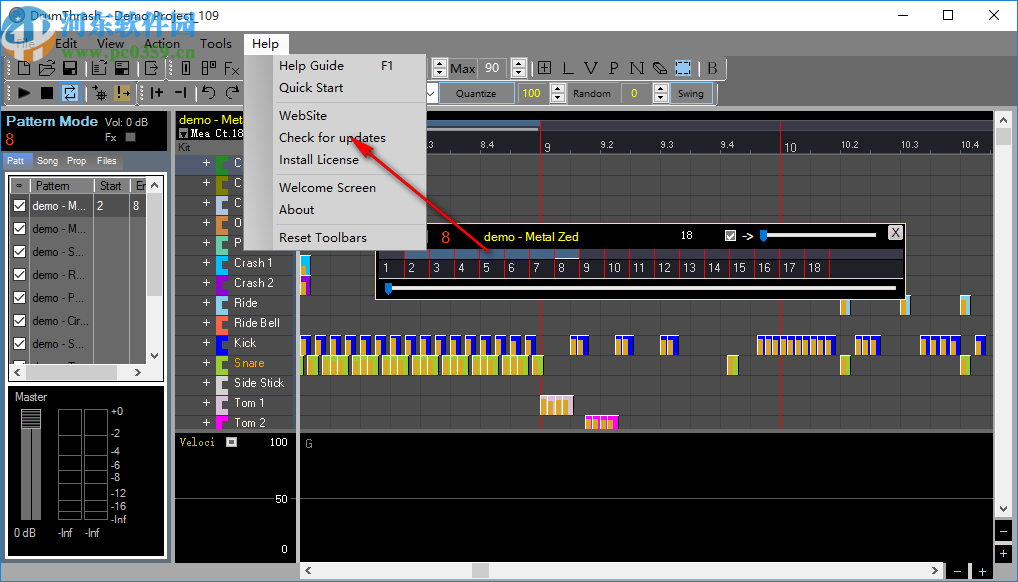The height and width of the screenshot is (582, 1018).
Task: Toggle the checkbox in the Metal Zed popup
Action: (730, 236)
